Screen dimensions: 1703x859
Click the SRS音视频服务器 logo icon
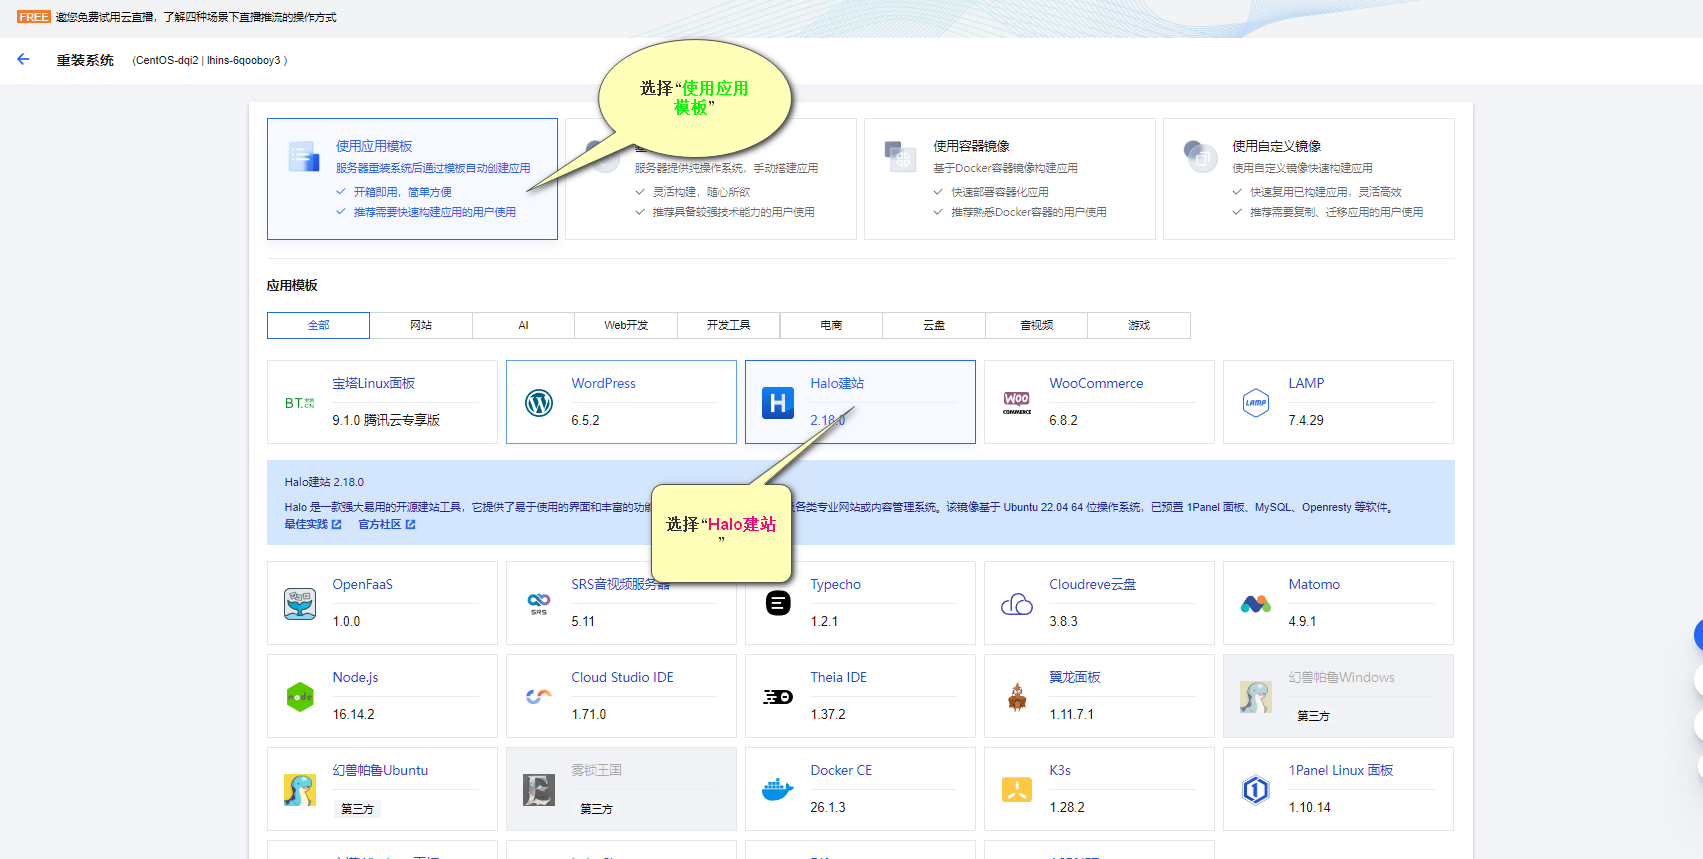(539, 604)
